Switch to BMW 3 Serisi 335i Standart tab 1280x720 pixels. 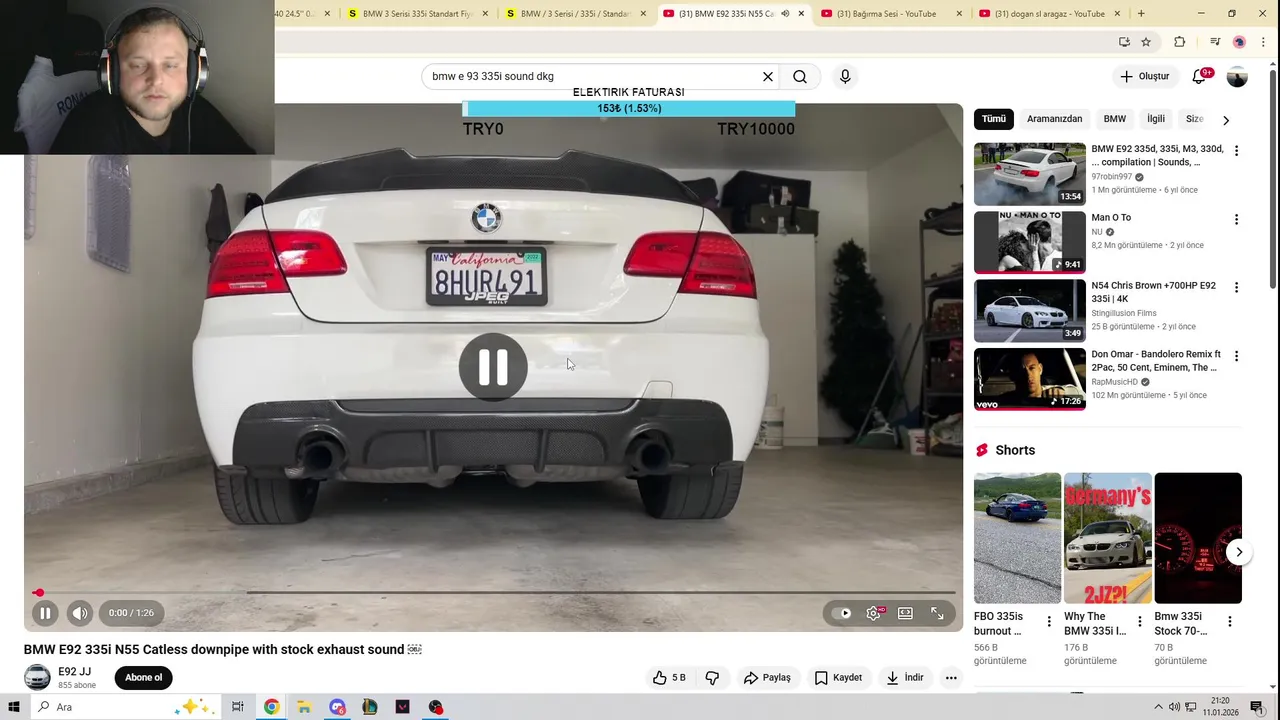point(419,14)
